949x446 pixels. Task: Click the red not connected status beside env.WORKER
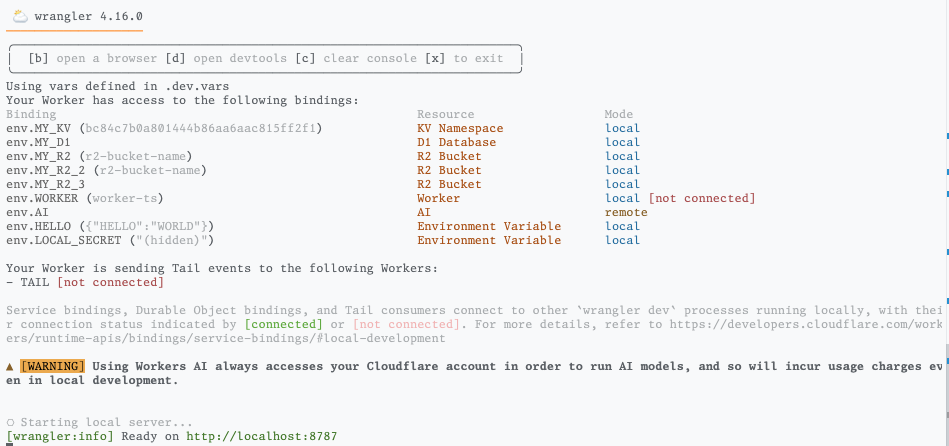tap(701, 198)
